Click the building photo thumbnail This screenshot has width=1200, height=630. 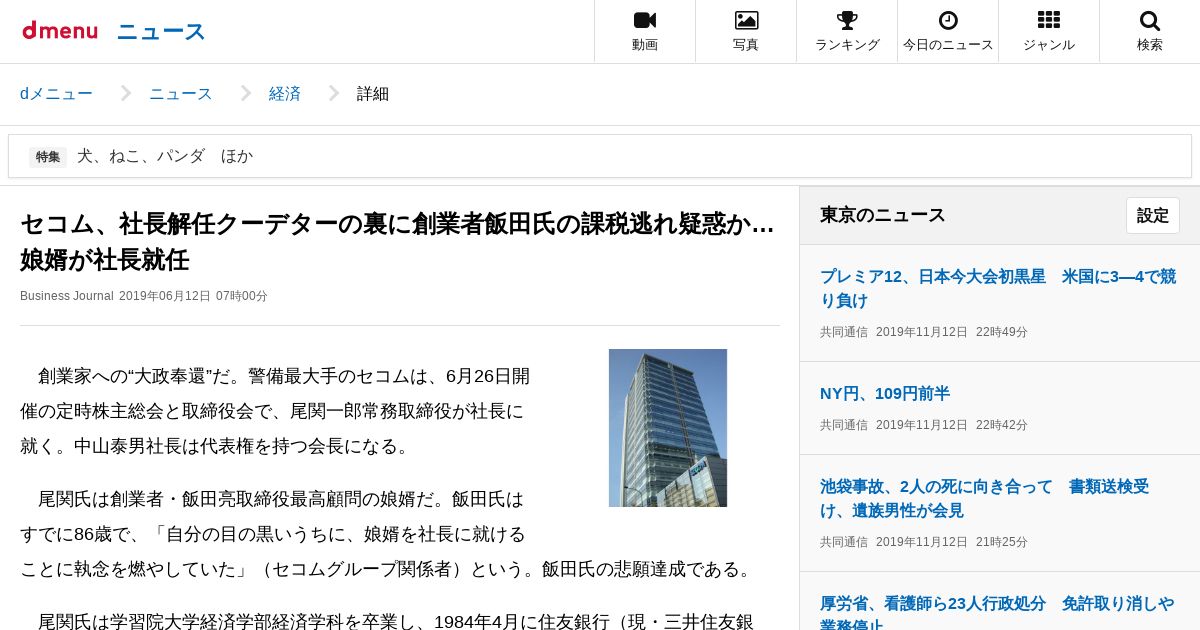click(668, 428)
